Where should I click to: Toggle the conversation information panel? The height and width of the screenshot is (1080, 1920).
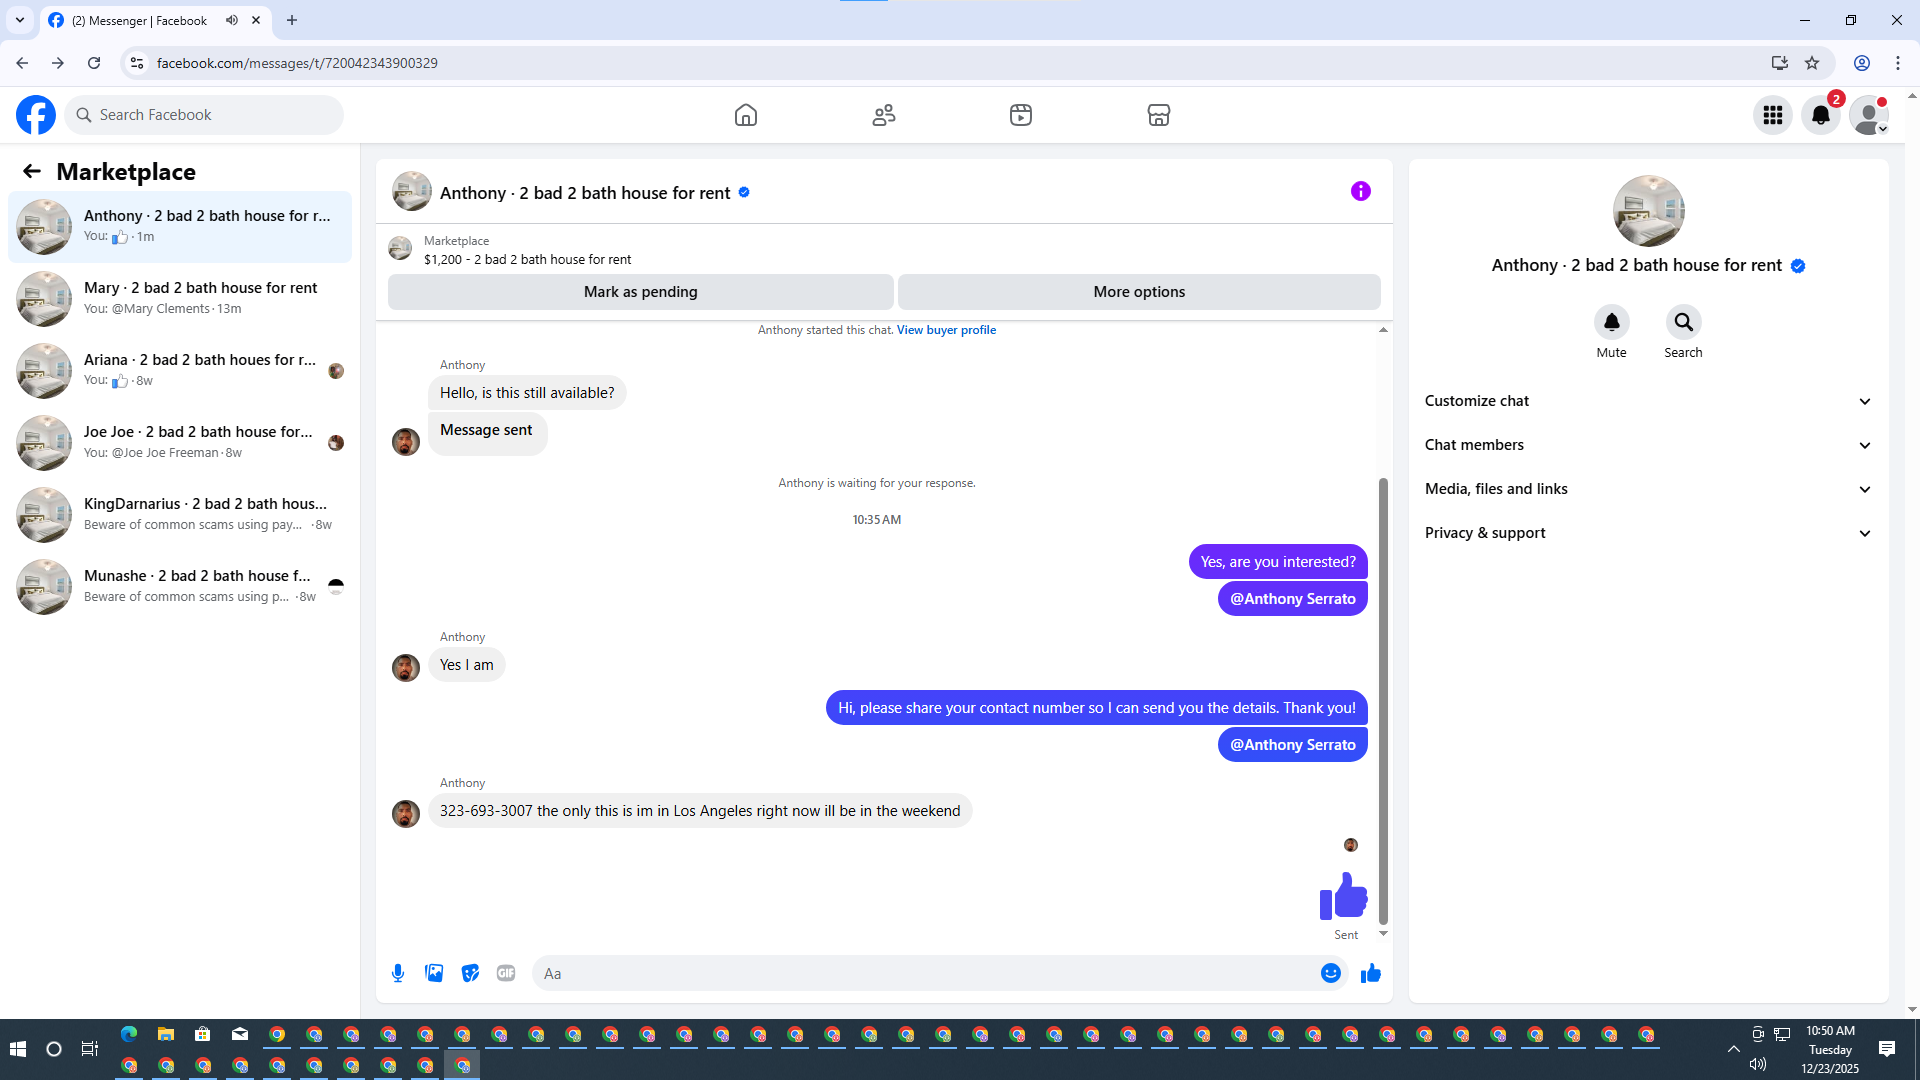tap(1360, 191)
